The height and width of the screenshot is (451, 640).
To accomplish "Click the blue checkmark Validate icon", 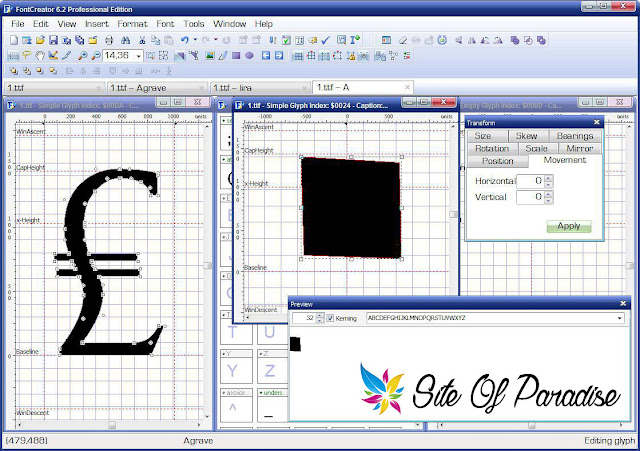I will [326, 40].
